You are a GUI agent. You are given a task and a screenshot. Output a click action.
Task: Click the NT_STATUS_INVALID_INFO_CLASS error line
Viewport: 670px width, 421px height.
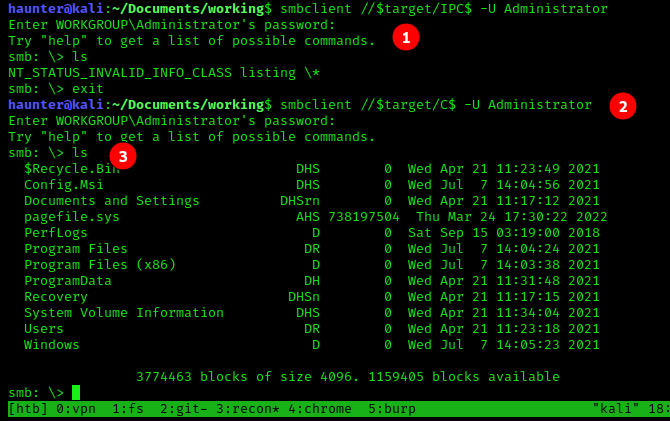164,73
